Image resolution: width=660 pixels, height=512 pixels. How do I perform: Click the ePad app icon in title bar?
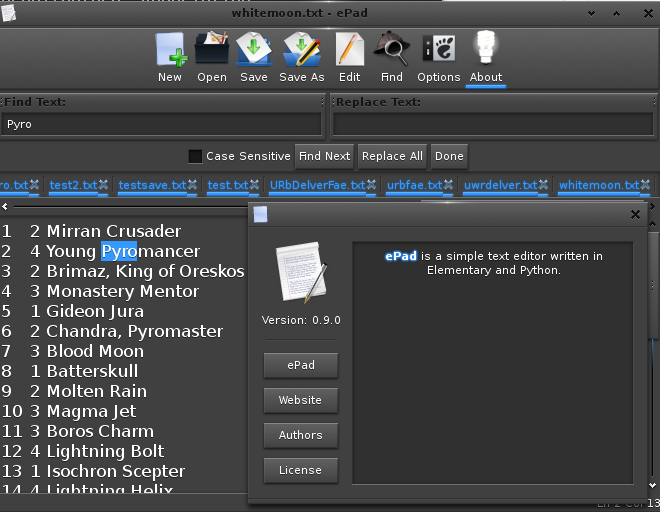point(8,13)
